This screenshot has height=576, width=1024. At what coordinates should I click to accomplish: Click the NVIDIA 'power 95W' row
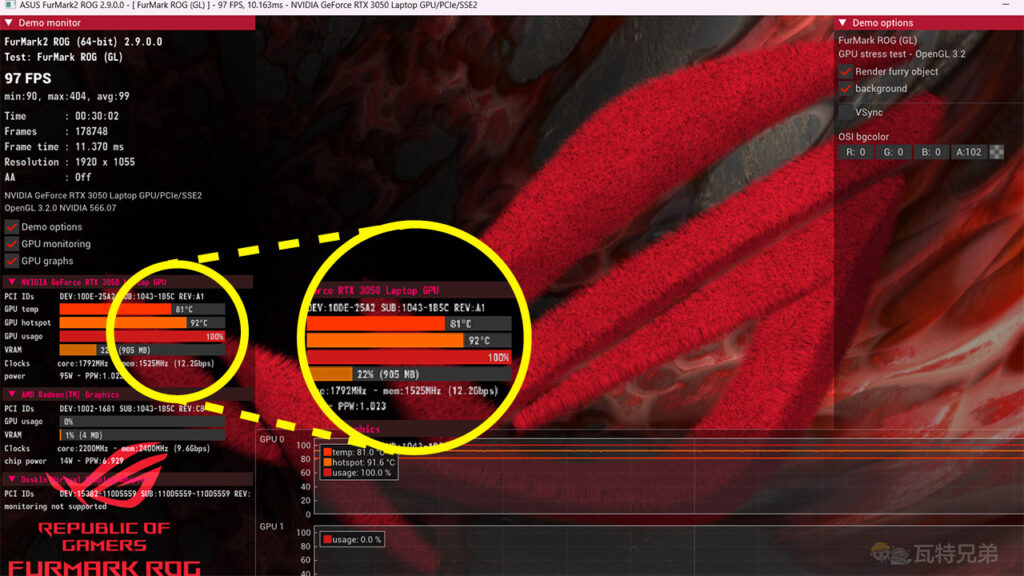click(63, 376)
